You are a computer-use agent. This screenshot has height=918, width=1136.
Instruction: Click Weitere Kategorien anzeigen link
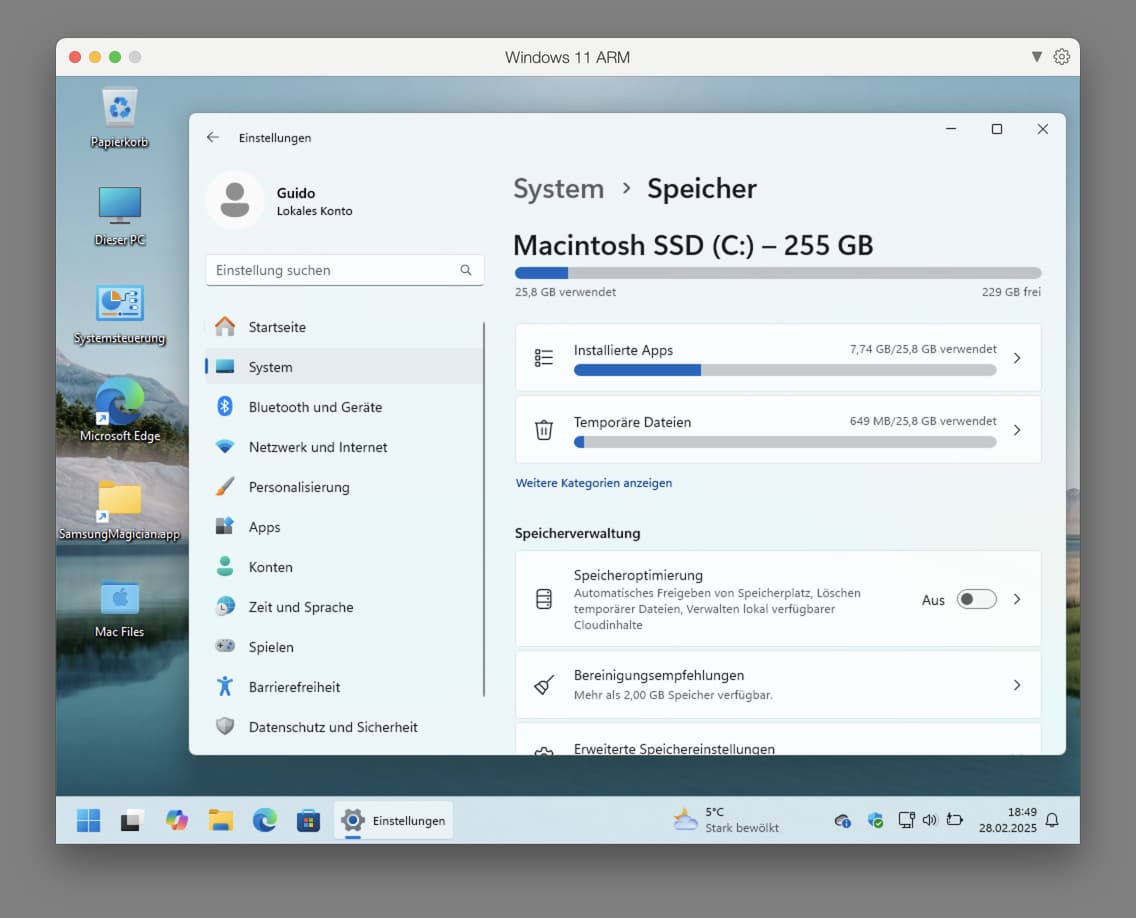click(x=593, y=483)
